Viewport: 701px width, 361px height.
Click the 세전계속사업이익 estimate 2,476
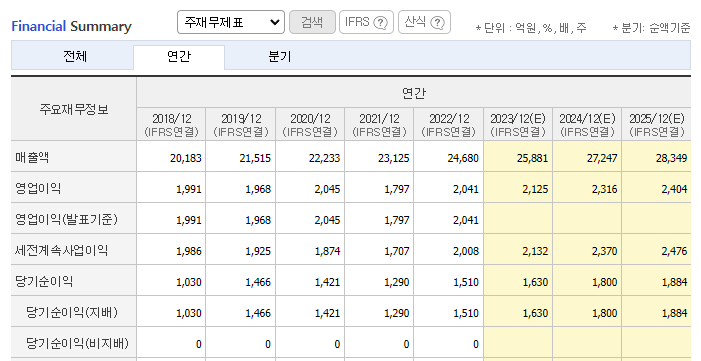(674, 251)
